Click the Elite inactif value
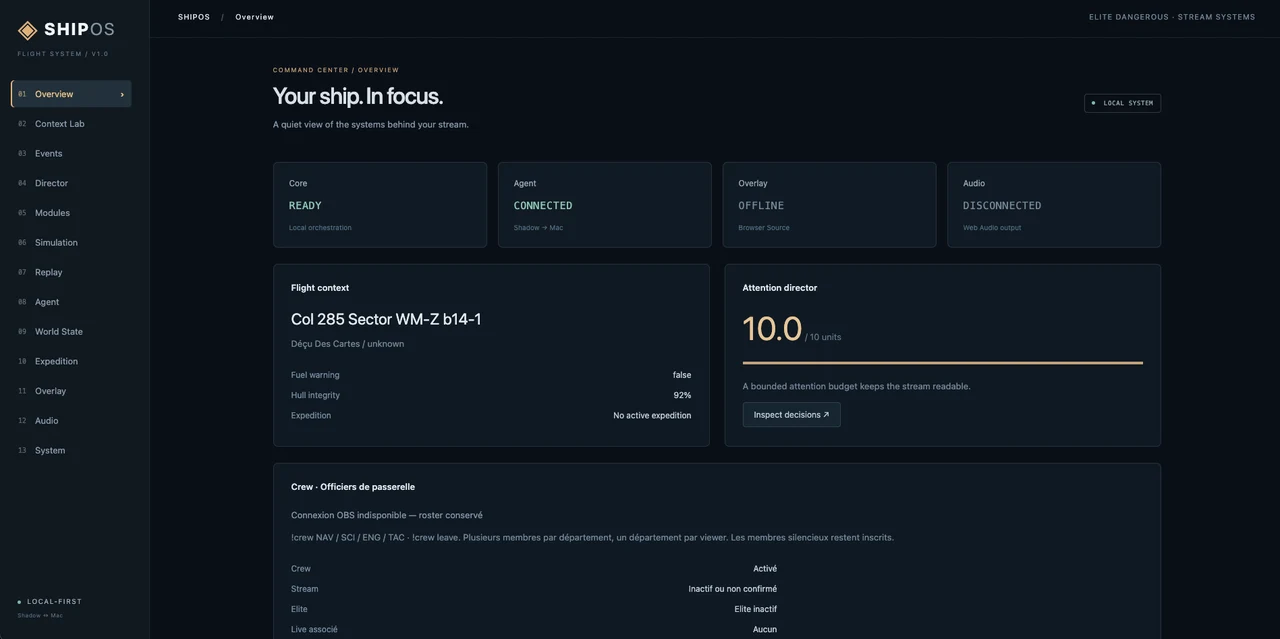 point(756,609)
